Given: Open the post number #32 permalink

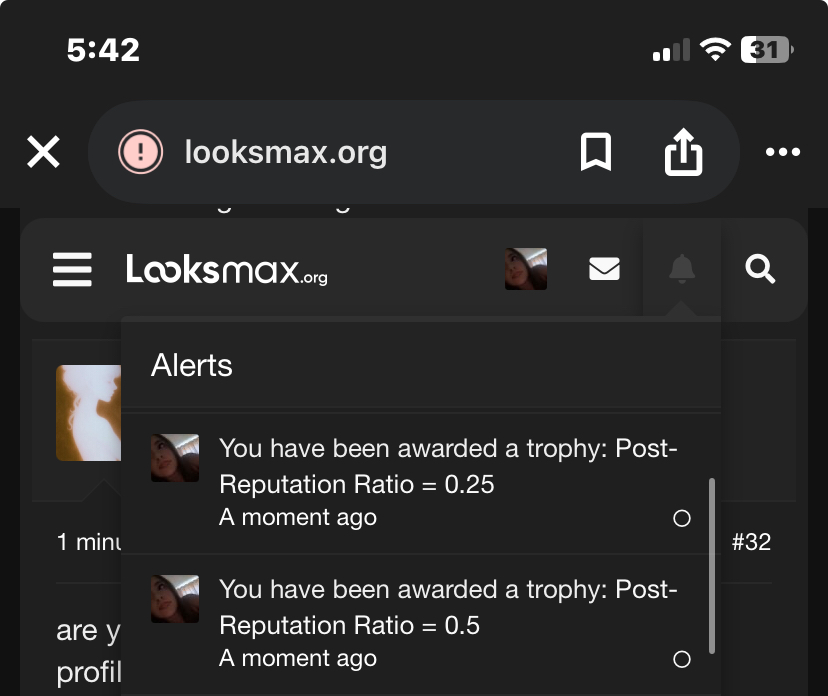Looking at the screenshot, I should point(751,542).
